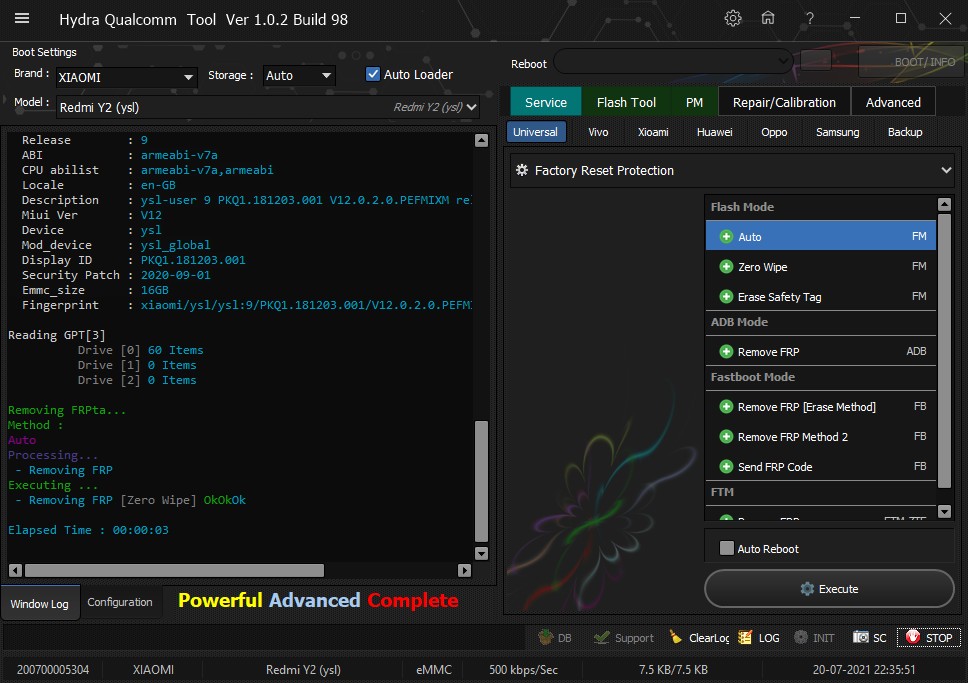The image size is (968, 683).
Task: Click the INIT gear icon
Action: pyautogui.click(x=801, y=637)
